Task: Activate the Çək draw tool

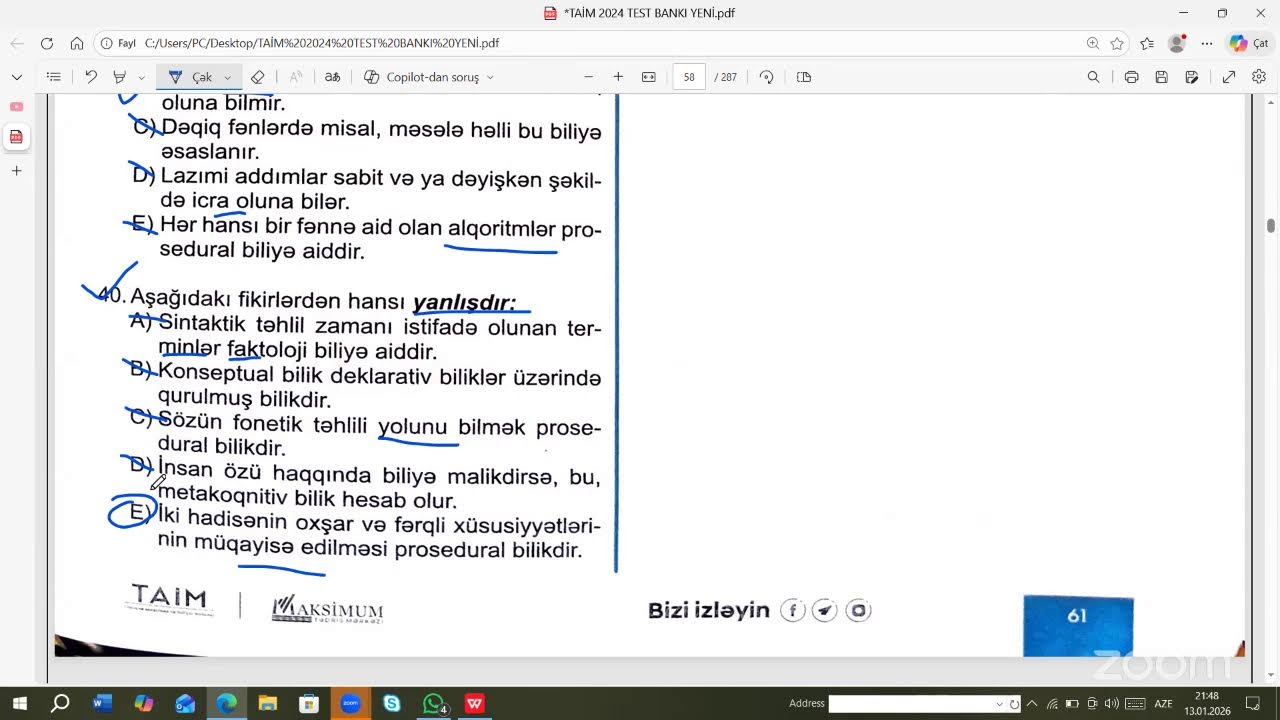Action: pyautogui.click(x=191, y=77)
